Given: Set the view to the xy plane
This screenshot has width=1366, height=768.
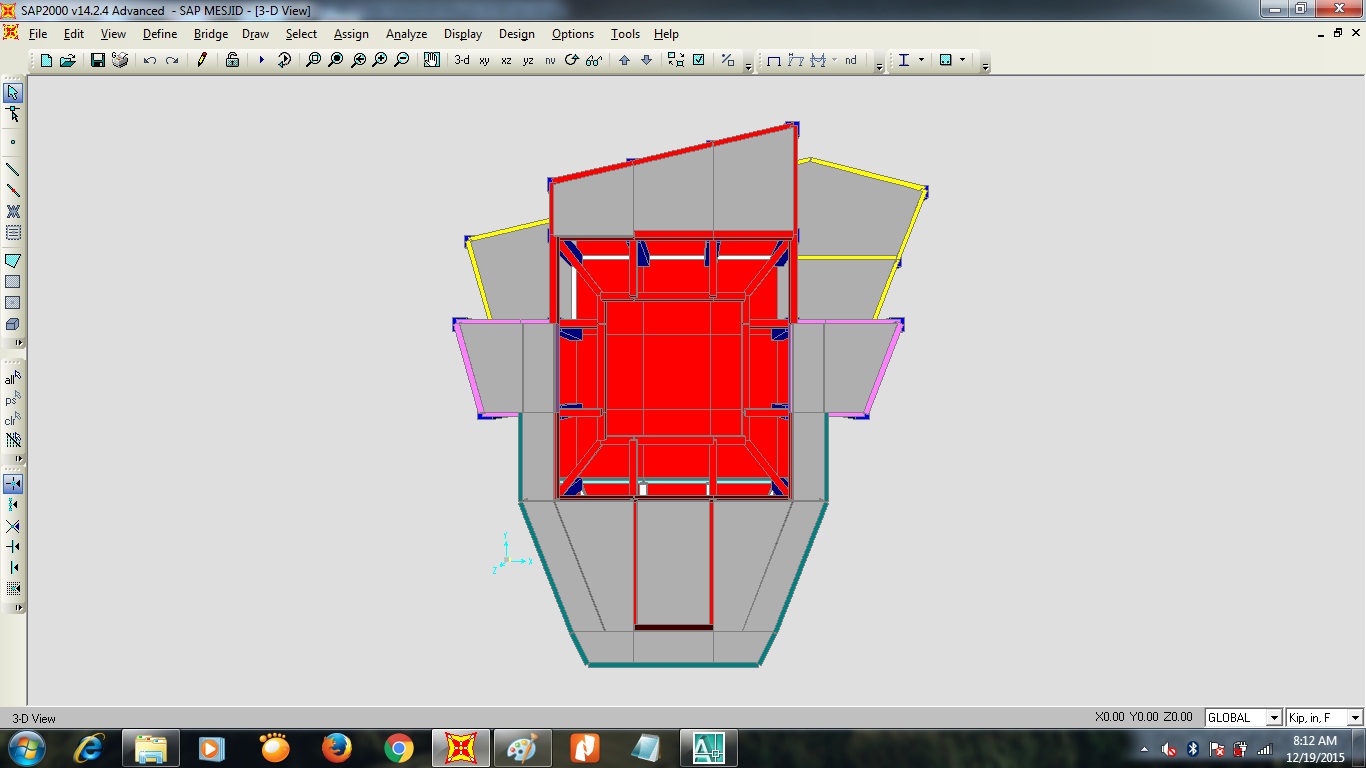Looking at the screenshot, I should (484, 60).
